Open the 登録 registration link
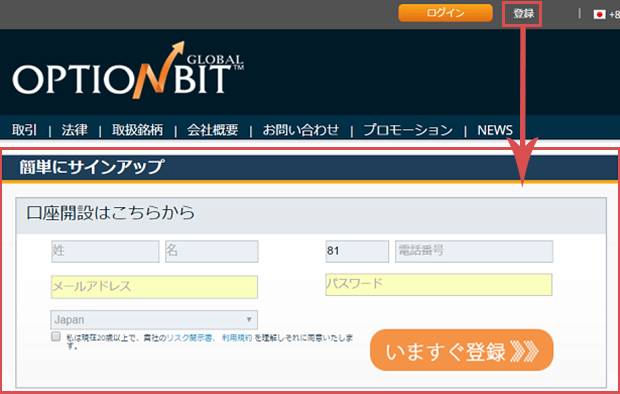The image size is (620, 394). (523, 13)
